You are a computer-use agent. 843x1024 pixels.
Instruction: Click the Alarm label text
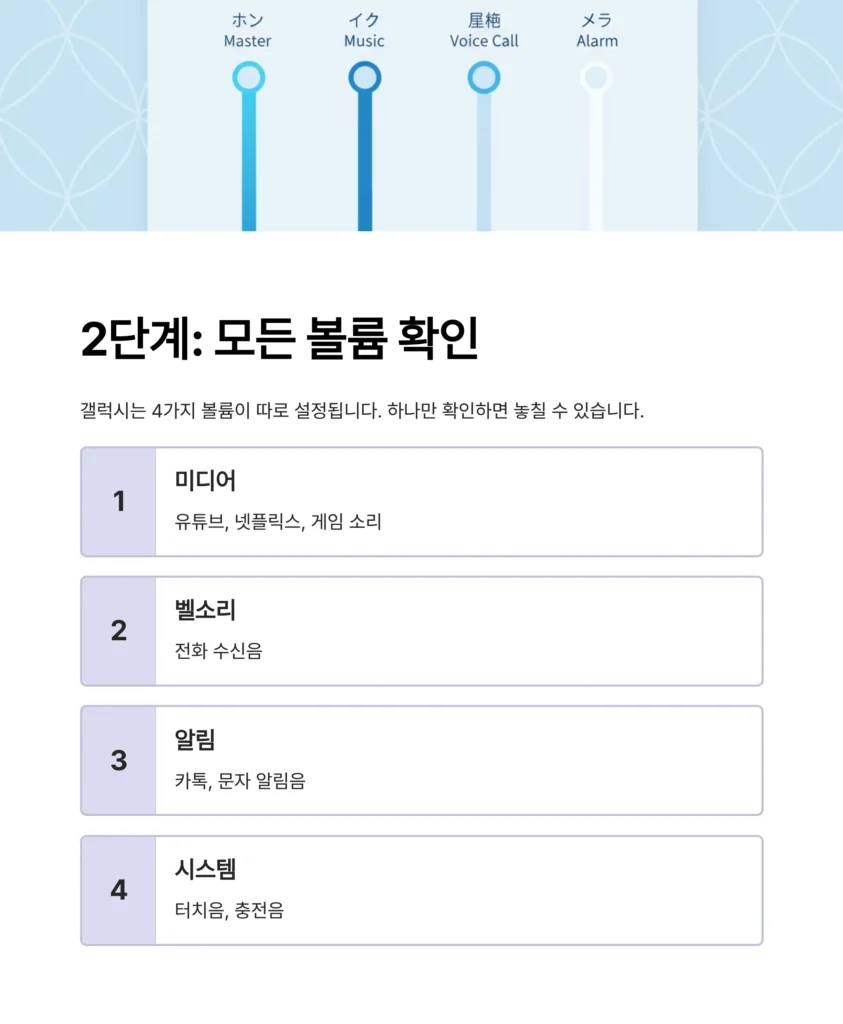(x=597, y=41)
